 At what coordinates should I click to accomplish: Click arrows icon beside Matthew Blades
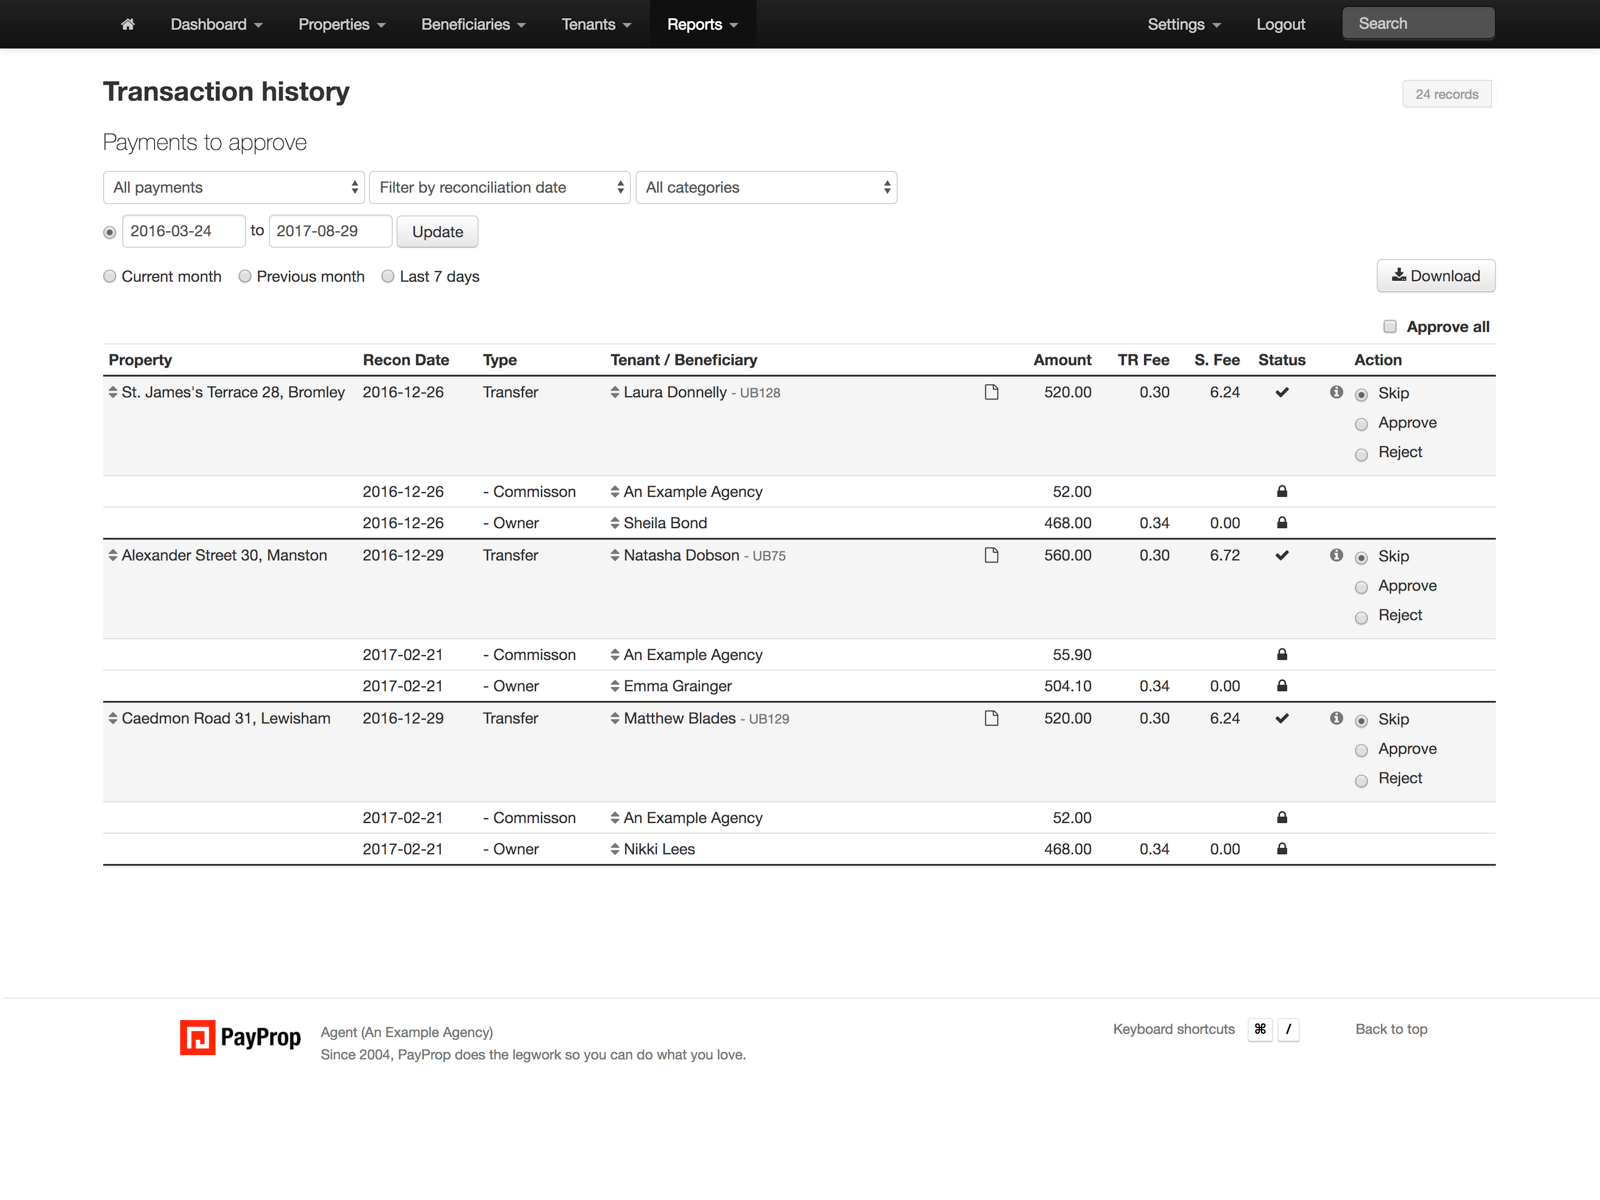(615, 718)
